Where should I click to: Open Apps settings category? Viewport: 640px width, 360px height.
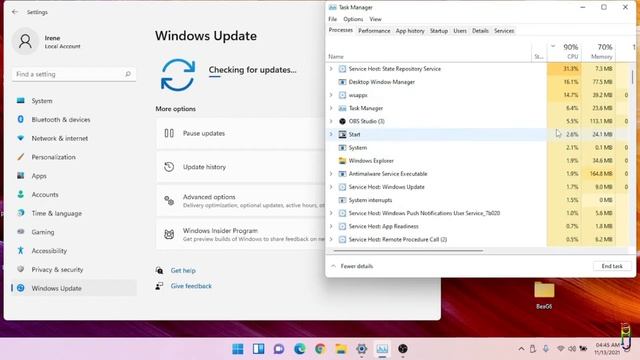click(x=73, y=176)
